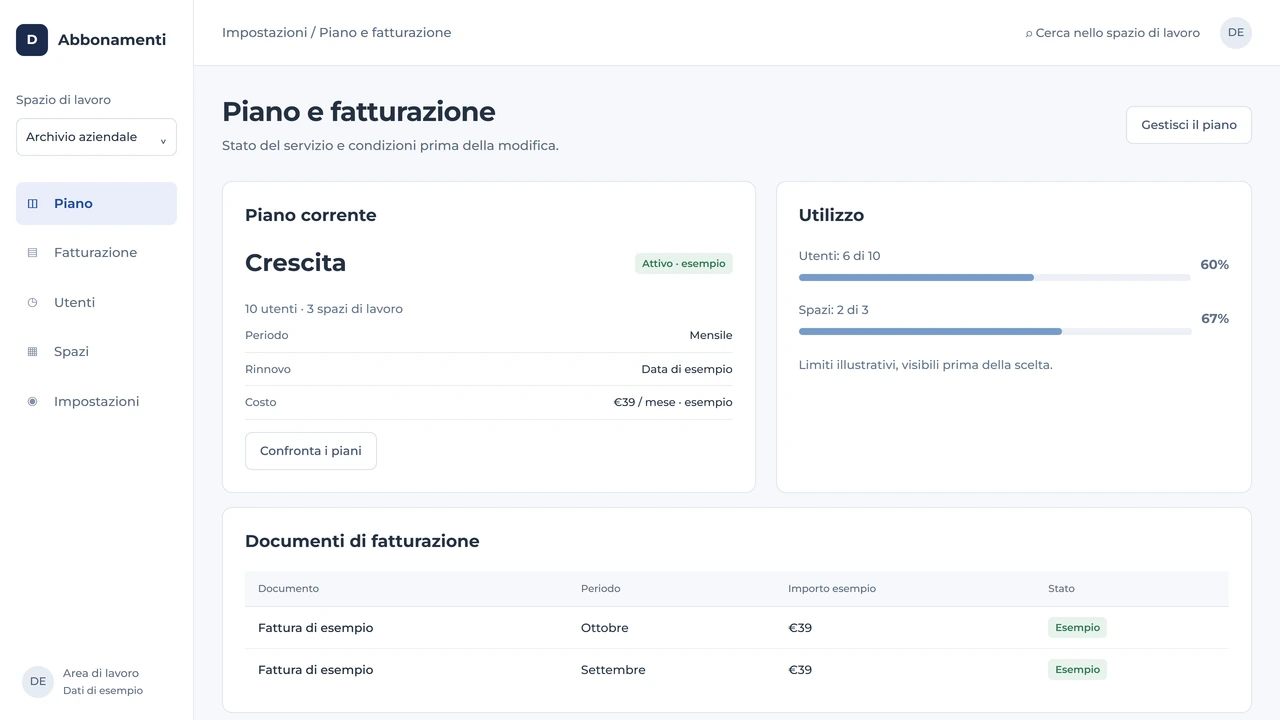The width and height of the screenshot is (1280, 720).
Task: Click the €39 / mese · esempio cost
Action: coord(673,402)
